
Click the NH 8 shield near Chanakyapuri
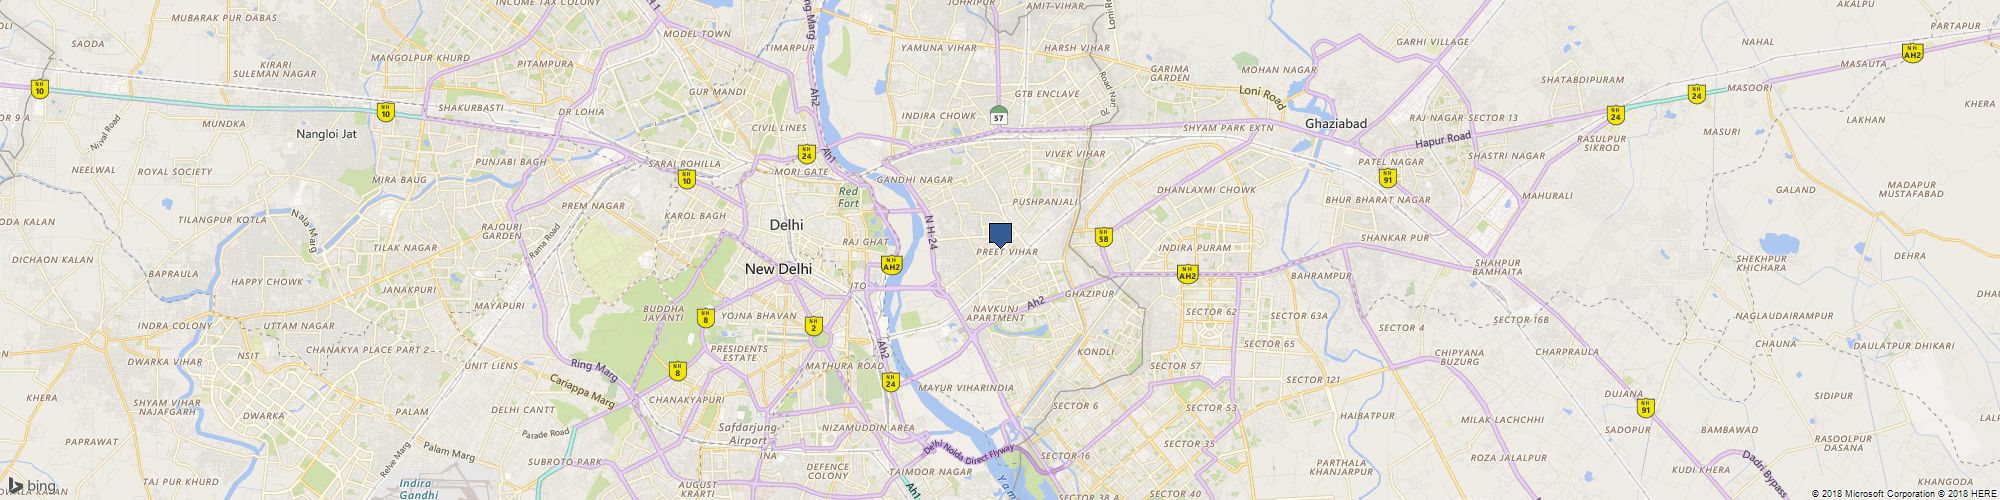tap(677, 371)
